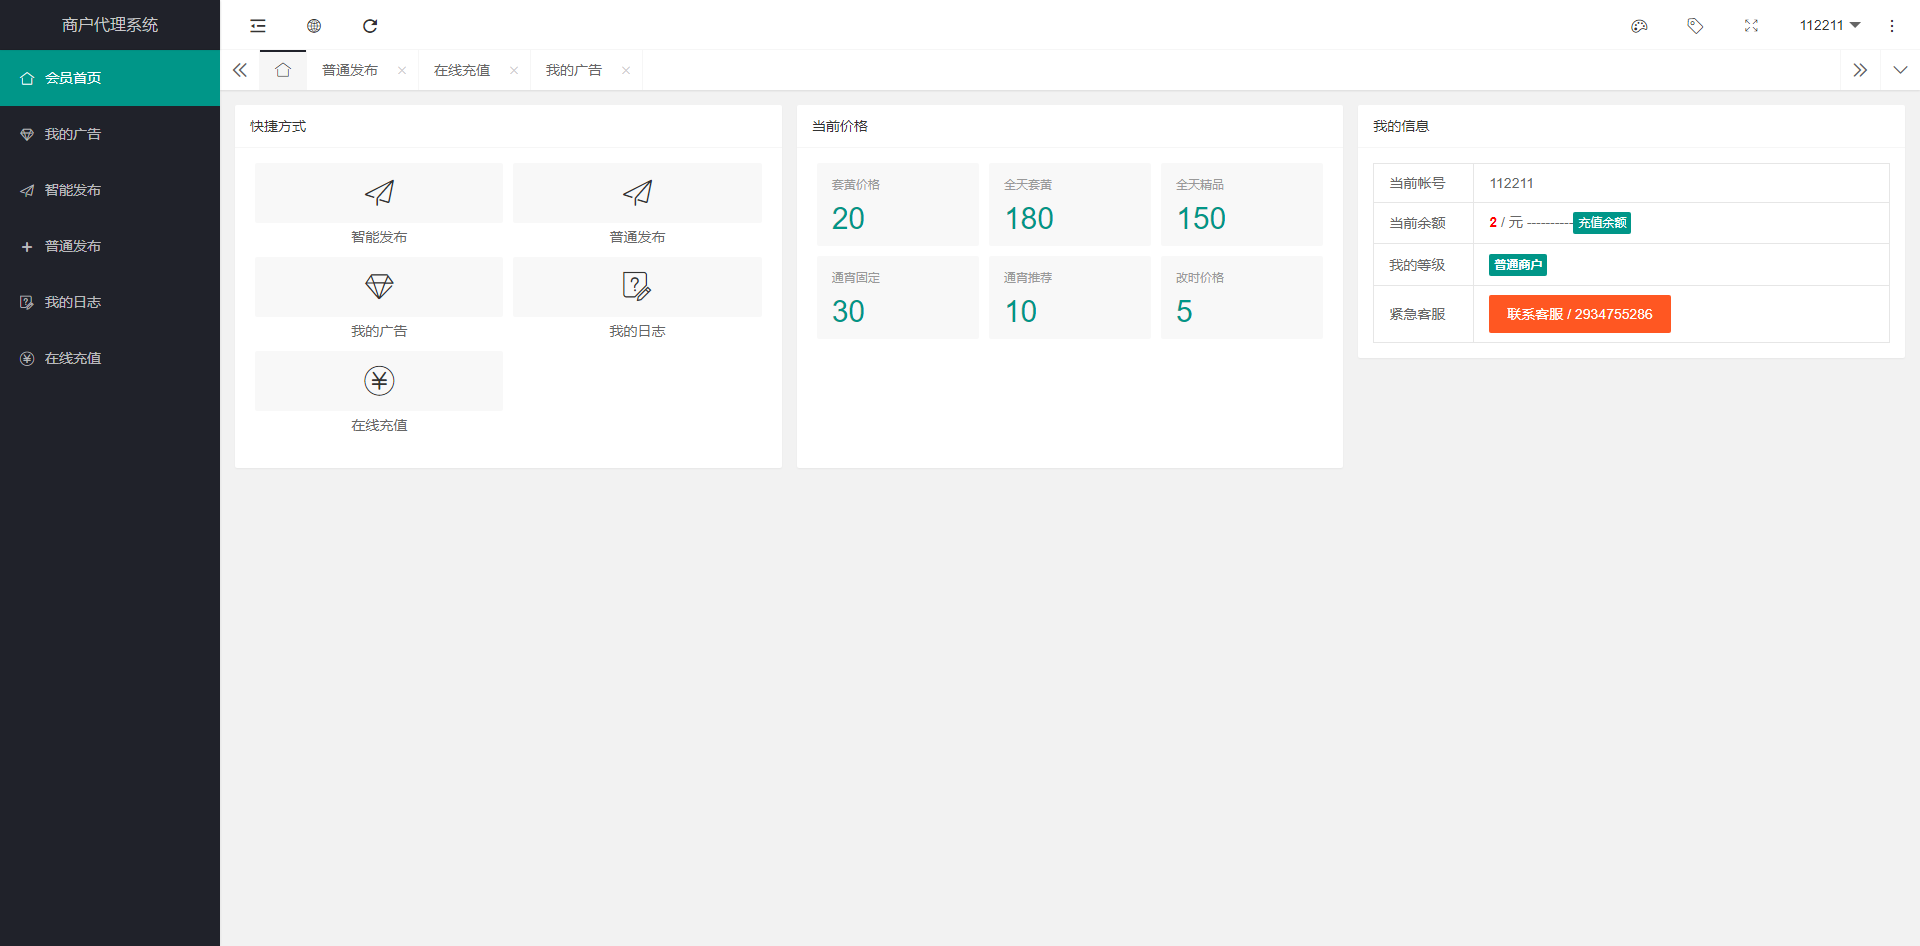
Task: Click the tag note icon in header
Action: (x=1695, y=26)
